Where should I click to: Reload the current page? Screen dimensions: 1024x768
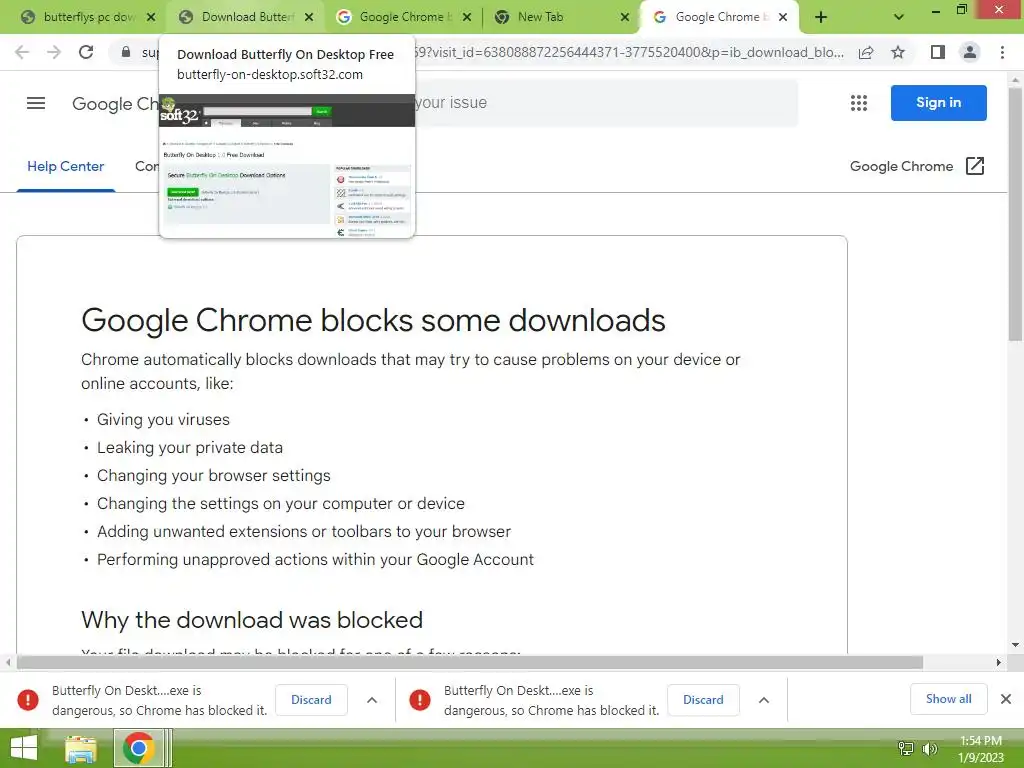click(x=86, y=52)
